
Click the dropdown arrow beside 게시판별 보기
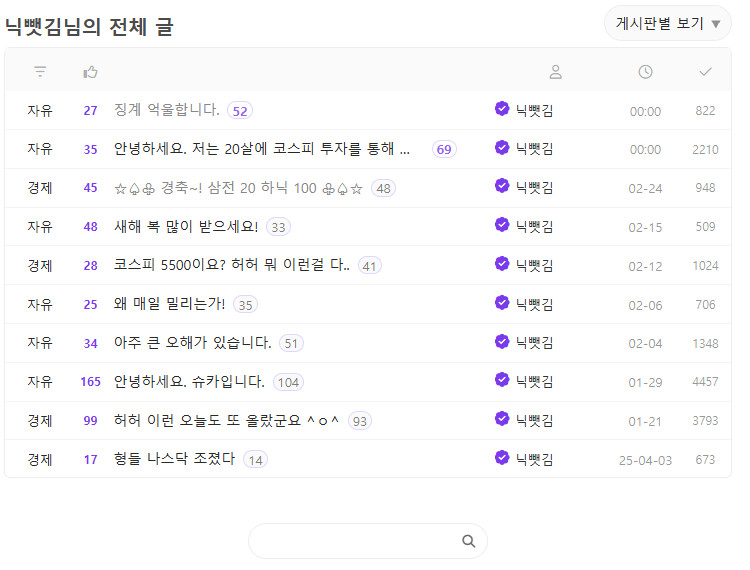pyautogui.click(x=716, y=24)
